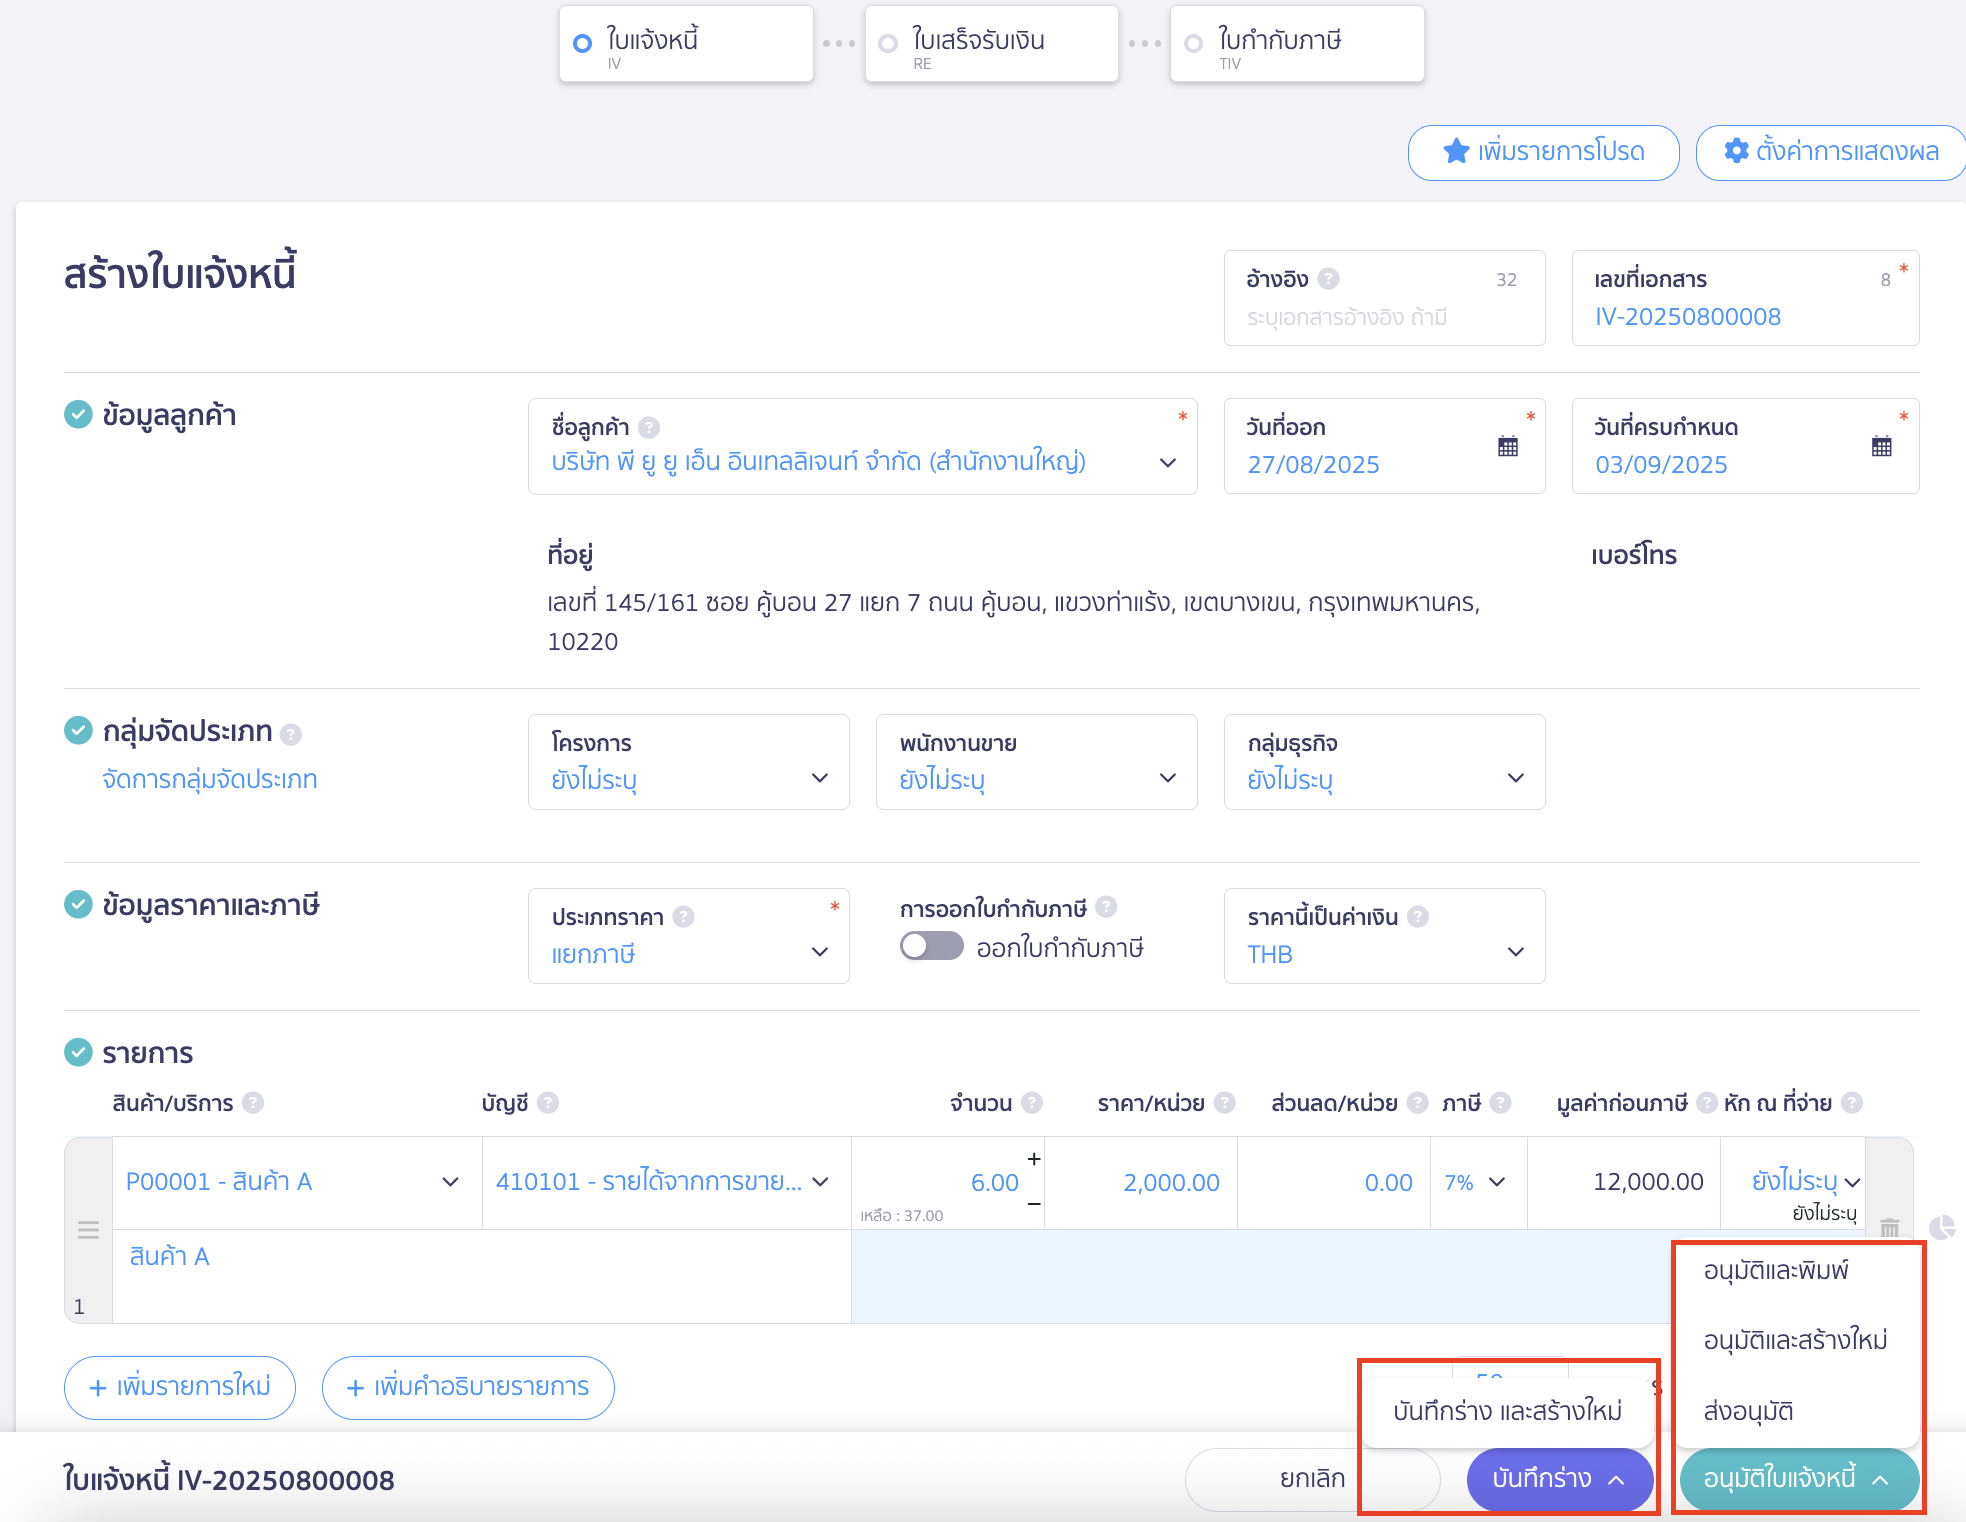
Task: Click help icon next to มูลค่าก่อนภาษี column
Action: [1707, 1103]
